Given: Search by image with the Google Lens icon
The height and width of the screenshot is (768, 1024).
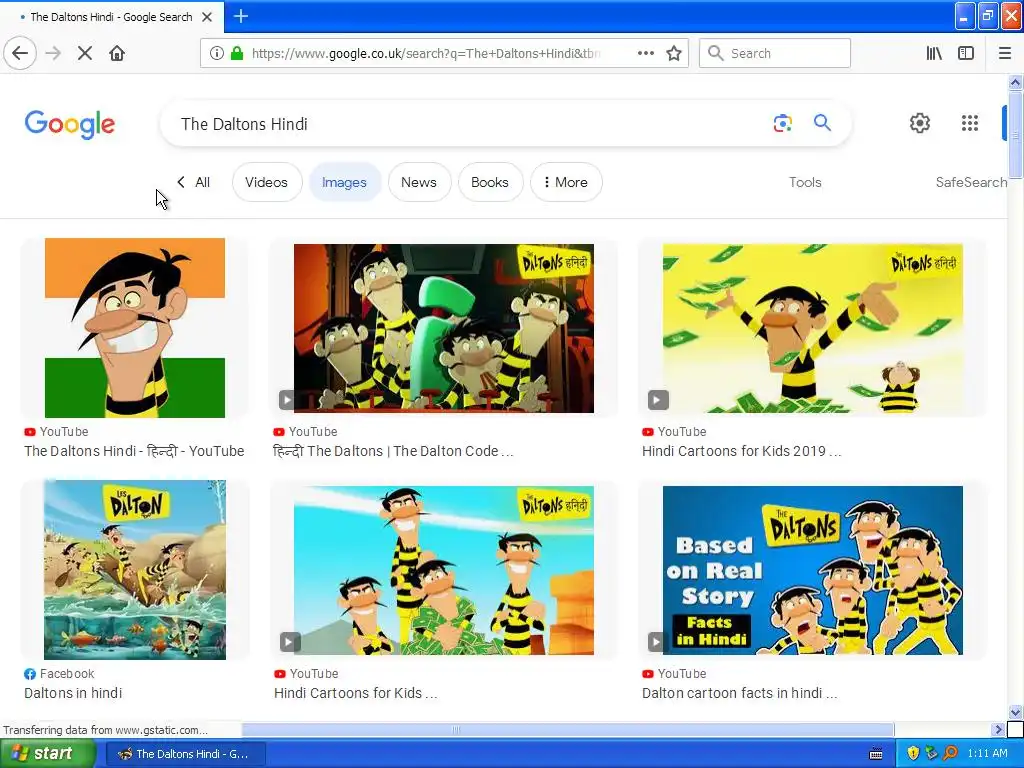Looking at the screenshot, I should click(782, 123).
